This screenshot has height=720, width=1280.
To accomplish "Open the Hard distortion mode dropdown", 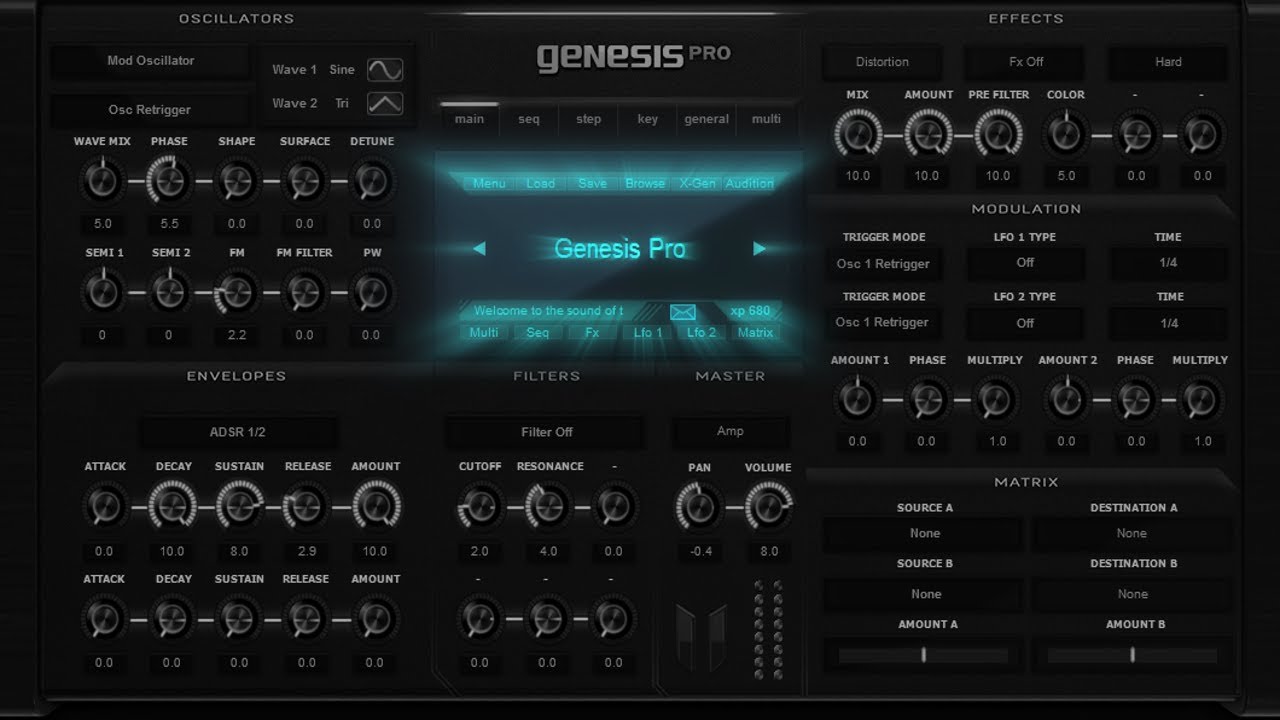I will pyautogui.click(x=1168, y=62).
